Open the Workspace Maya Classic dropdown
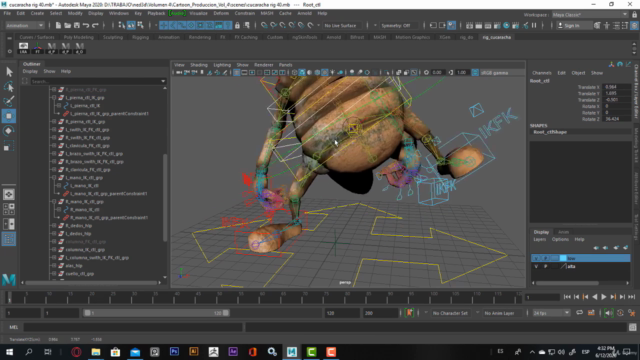The height and width of the screenshot is (360, 640). point(590,15)
